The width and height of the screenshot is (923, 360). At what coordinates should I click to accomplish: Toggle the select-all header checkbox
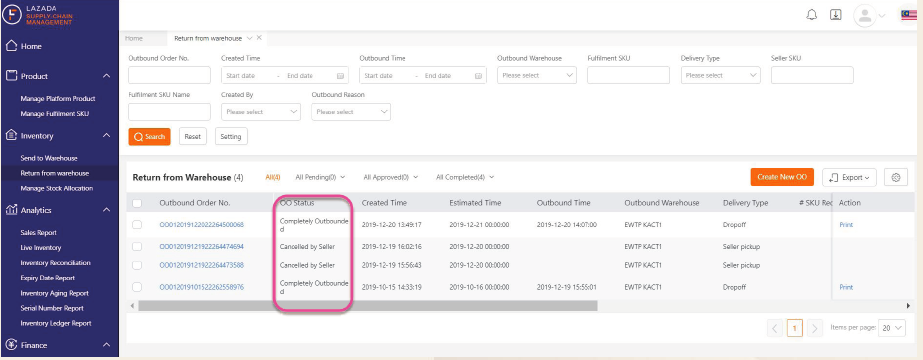(x=137, y=203)
